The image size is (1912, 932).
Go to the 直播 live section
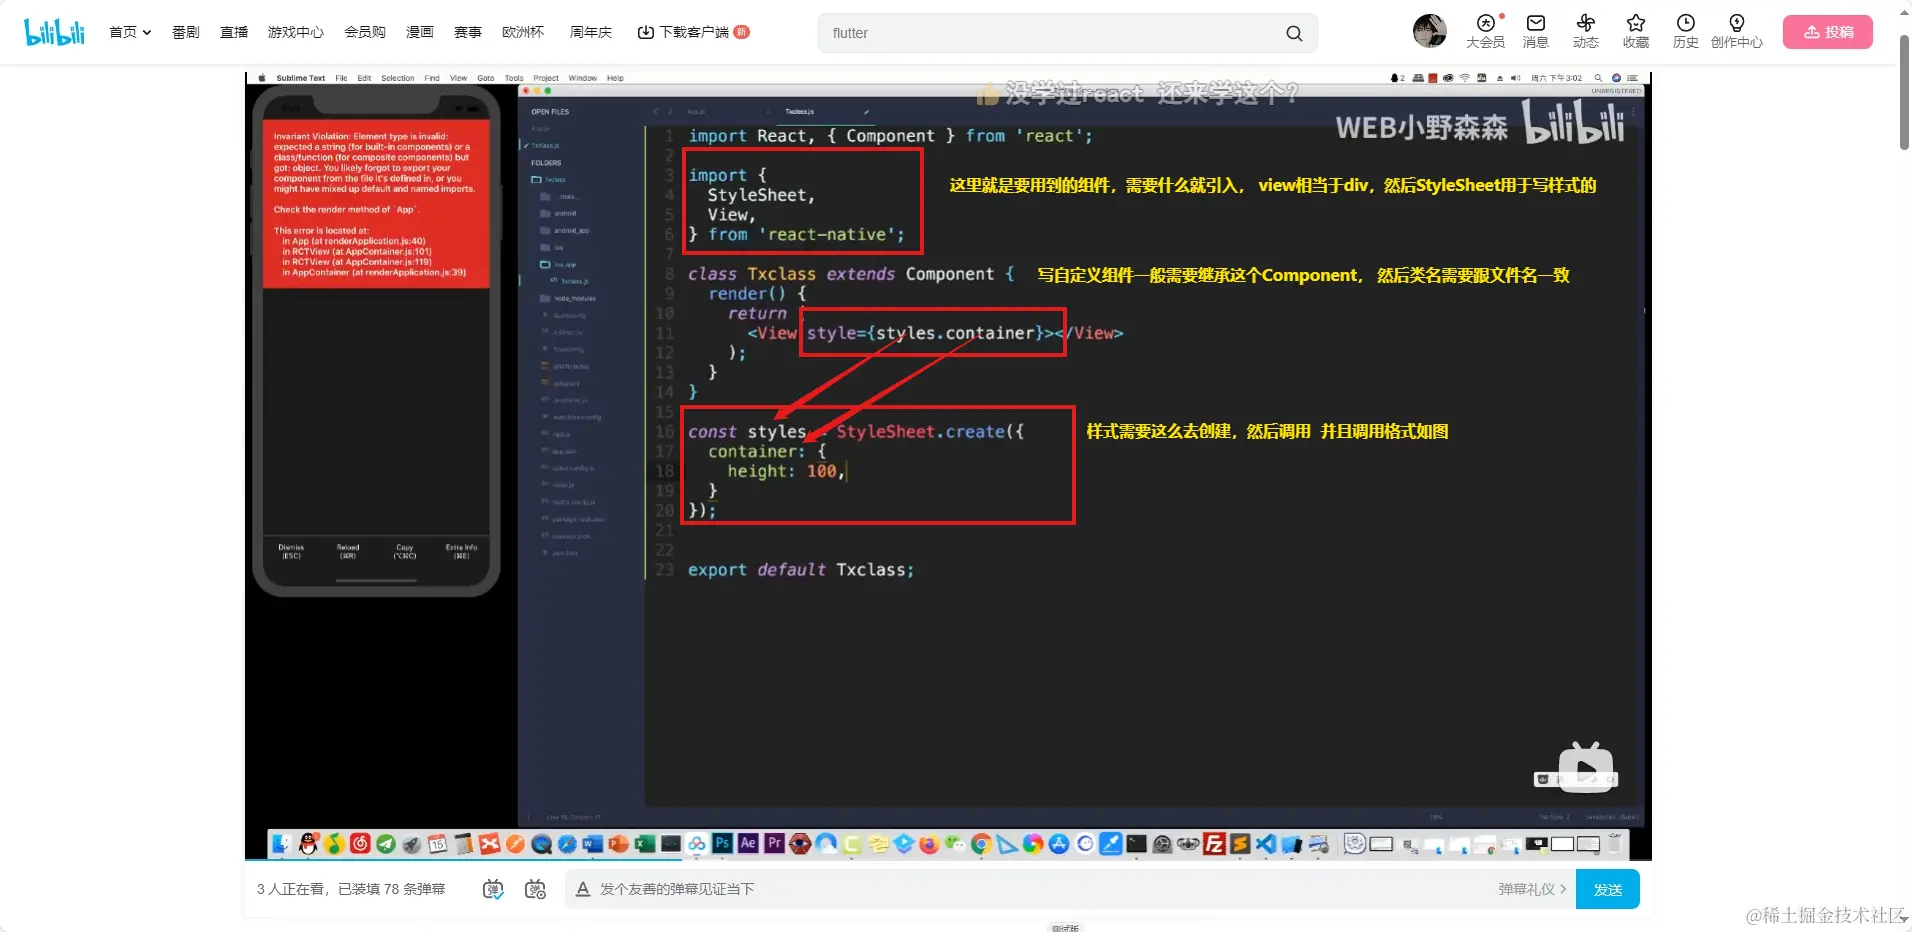pos(234,32)
